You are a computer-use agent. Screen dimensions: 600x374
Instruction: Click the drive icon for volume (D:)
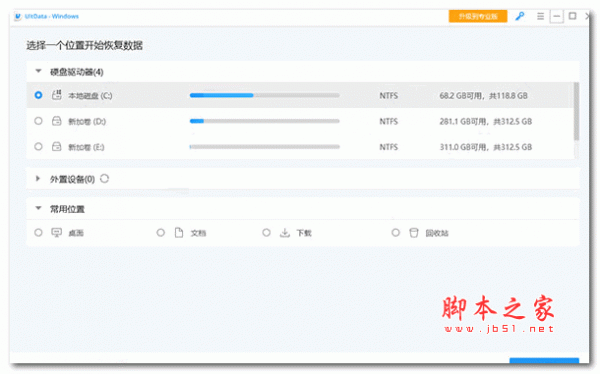tap(57, 121)
